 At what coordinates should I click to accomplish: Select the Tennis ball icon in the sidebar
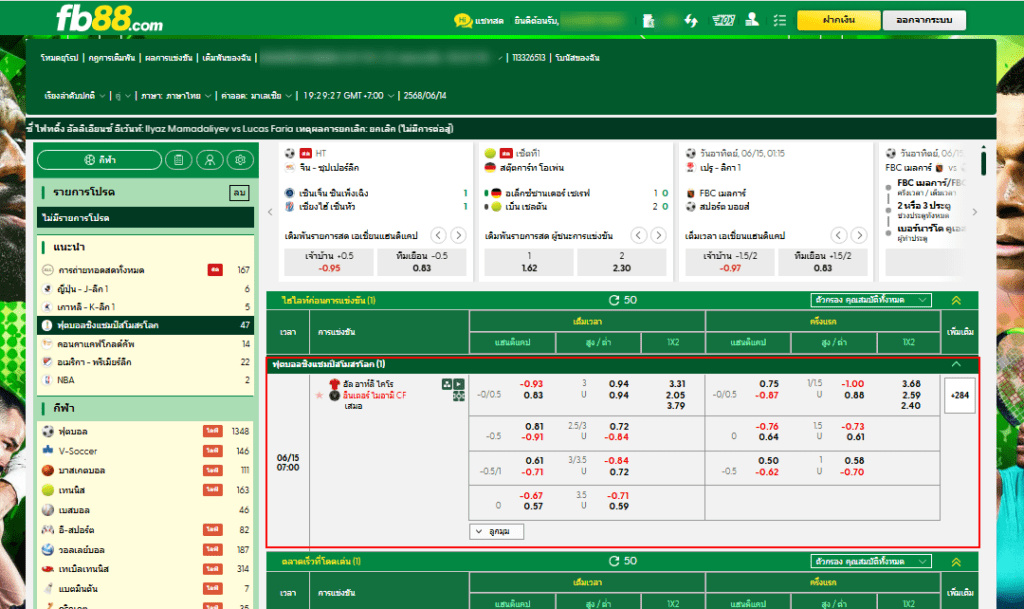(x=48, y=490)
